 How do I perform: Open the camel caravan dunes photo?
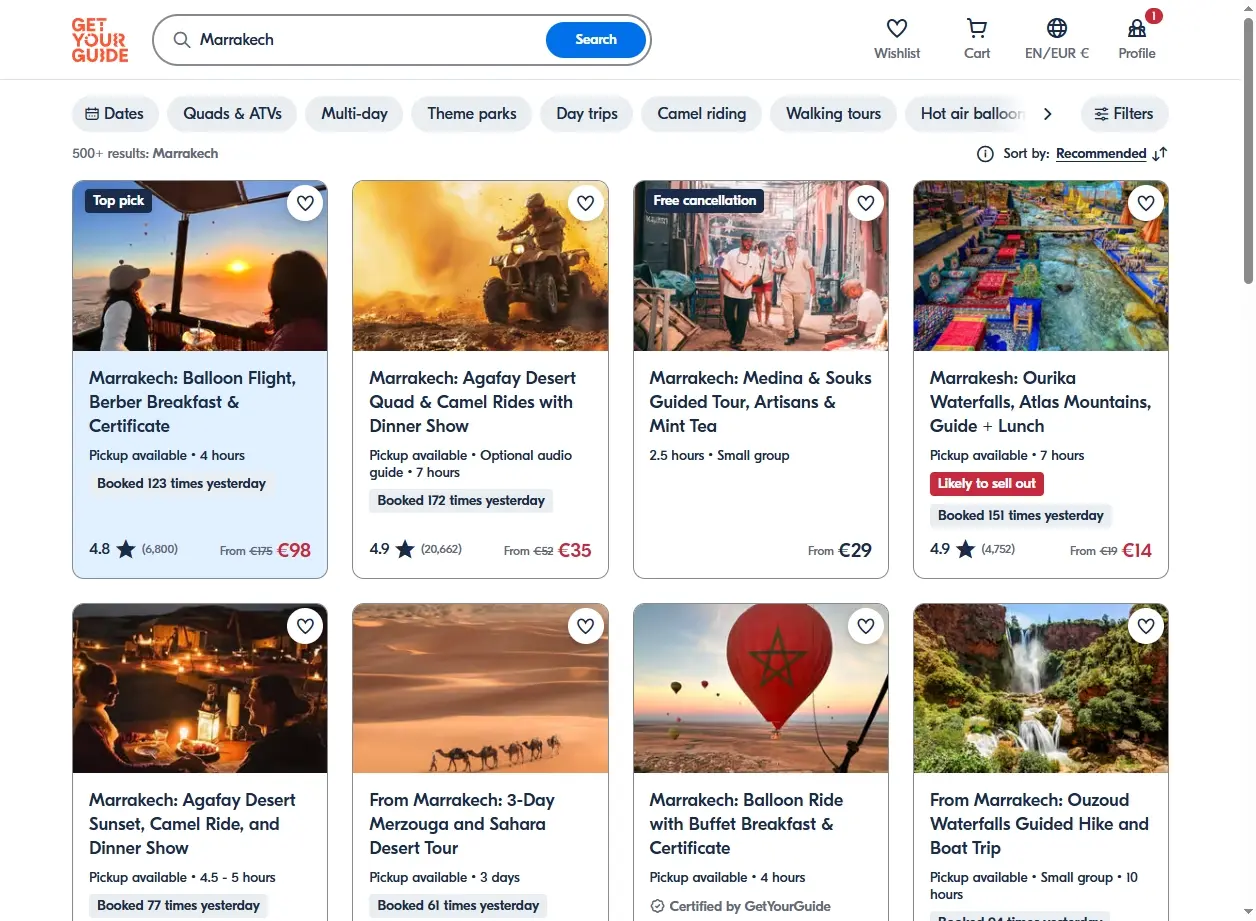(x=480, y=688)
